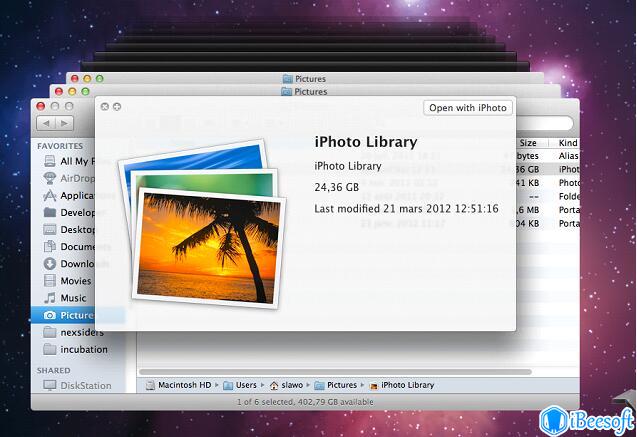Screen dimensions: 637x437
Task: Open DiskStation under Shared
Action: pyautogui.click(x=77, y=385)
